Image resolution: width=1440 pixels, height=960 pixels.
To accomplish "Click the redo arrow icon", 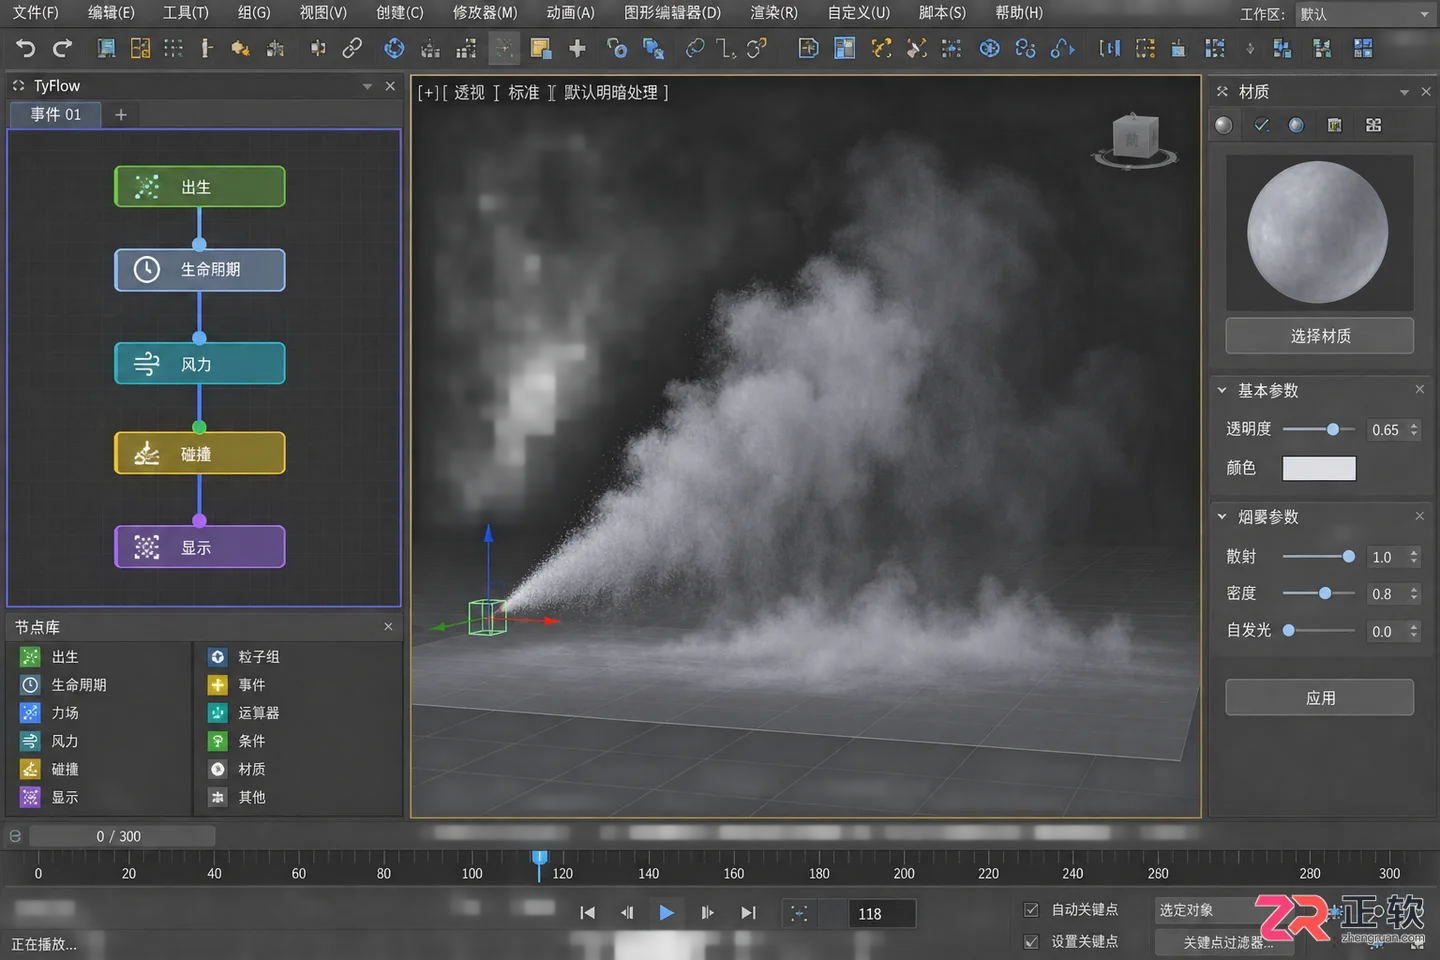I will click(x=62, y=48).
